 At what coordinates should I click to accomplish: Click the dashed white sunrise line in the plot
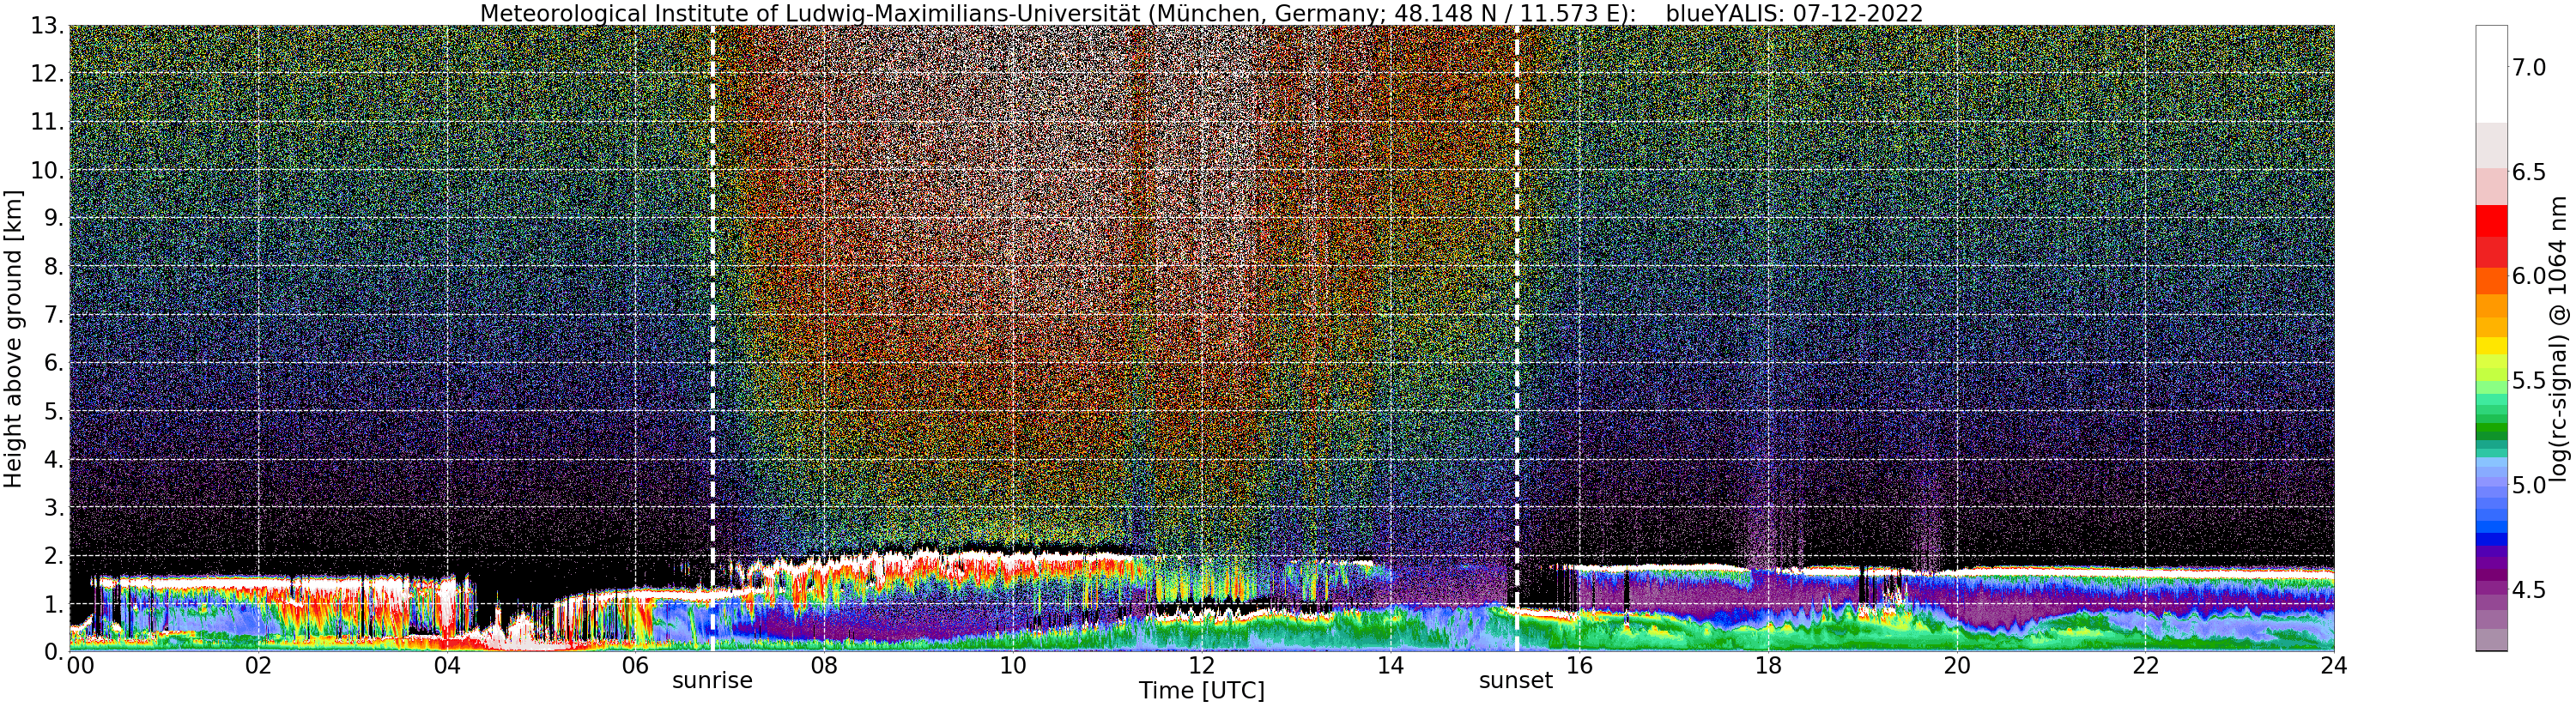coord(713,339)
